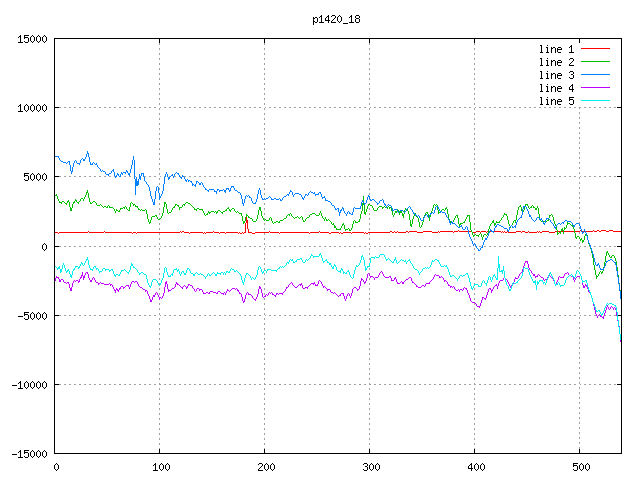Click the red line 1 legend sample
This screenshot has height=480, width=640.
pyautogui.click(x=595, y=49)
